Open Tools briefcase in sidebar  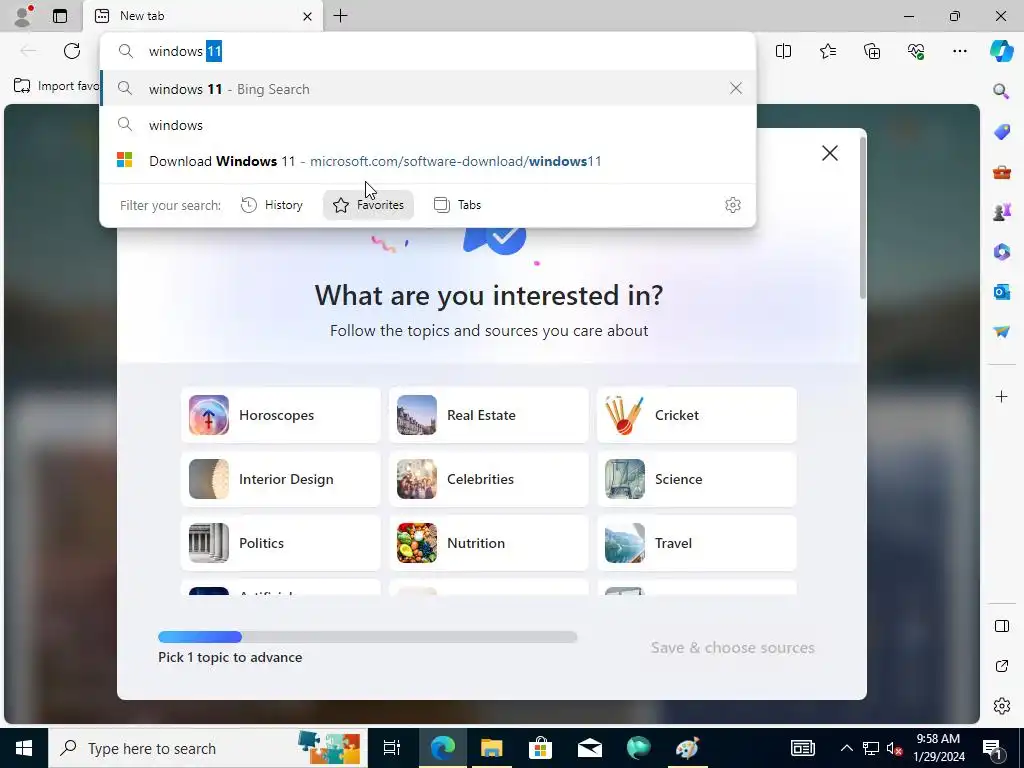pos(1001,172)
